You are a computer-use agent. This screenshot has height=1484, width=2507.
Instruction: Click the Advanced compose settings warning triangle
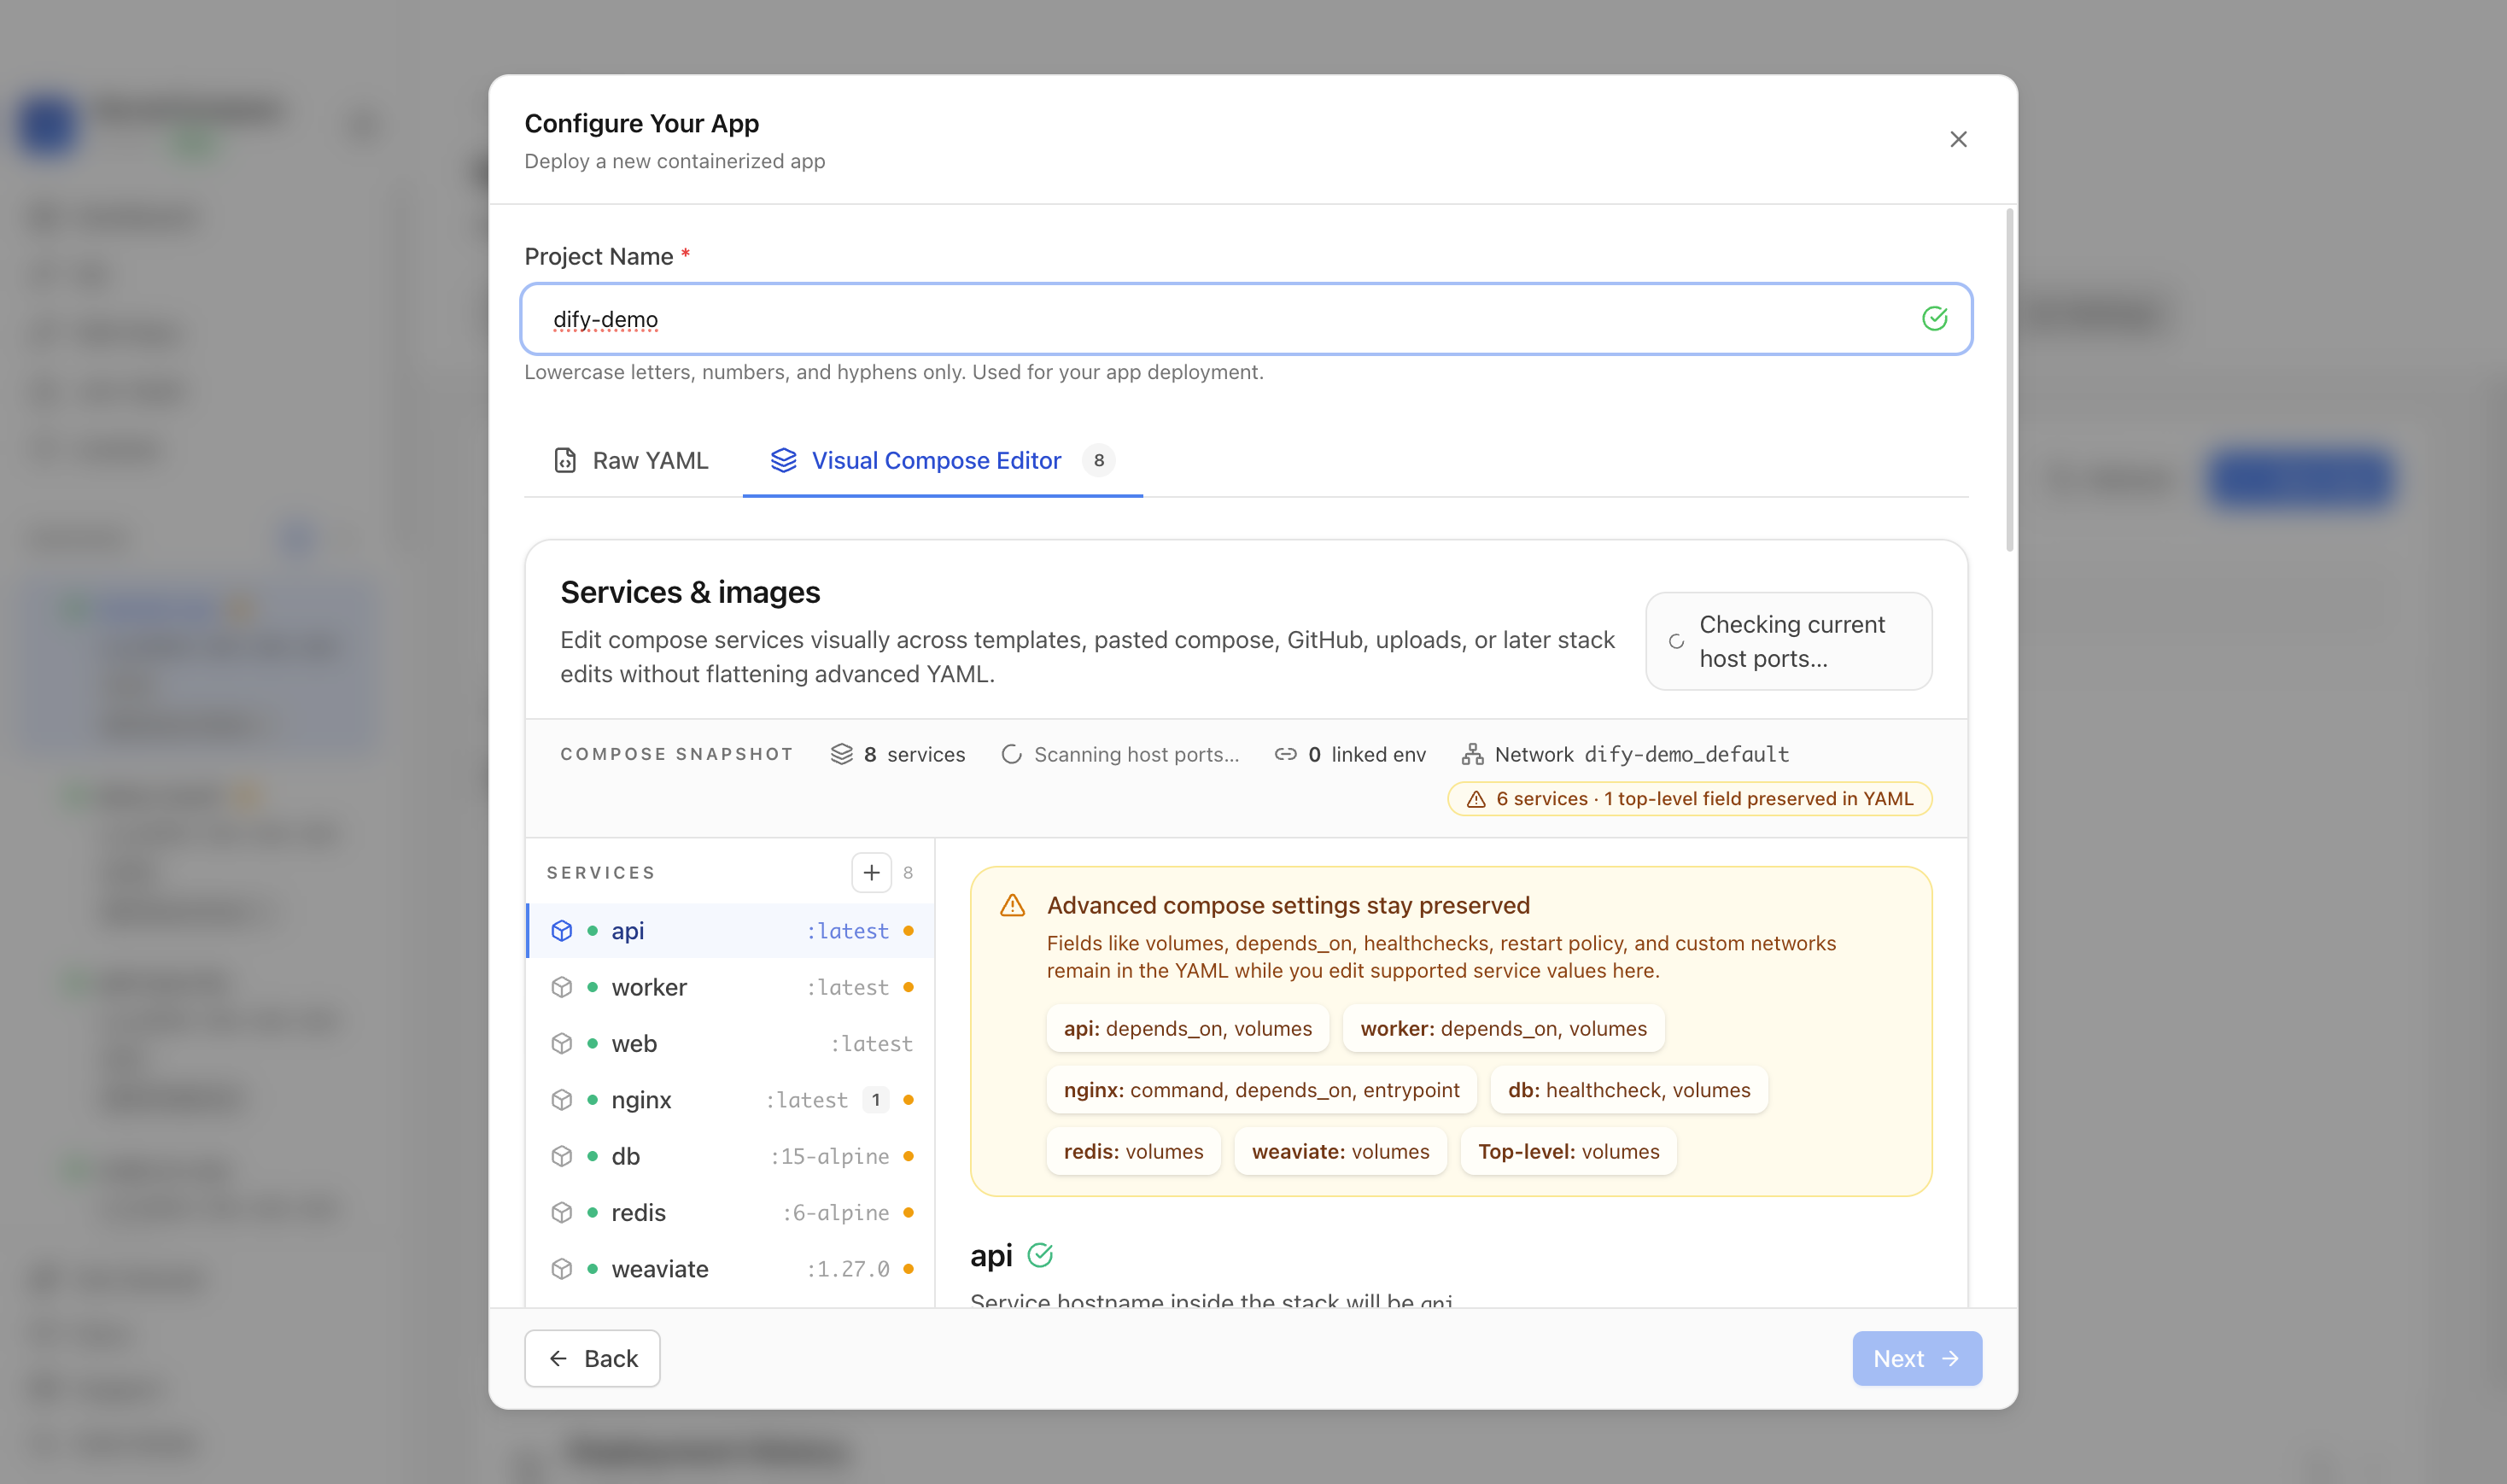coord(1012,905)
